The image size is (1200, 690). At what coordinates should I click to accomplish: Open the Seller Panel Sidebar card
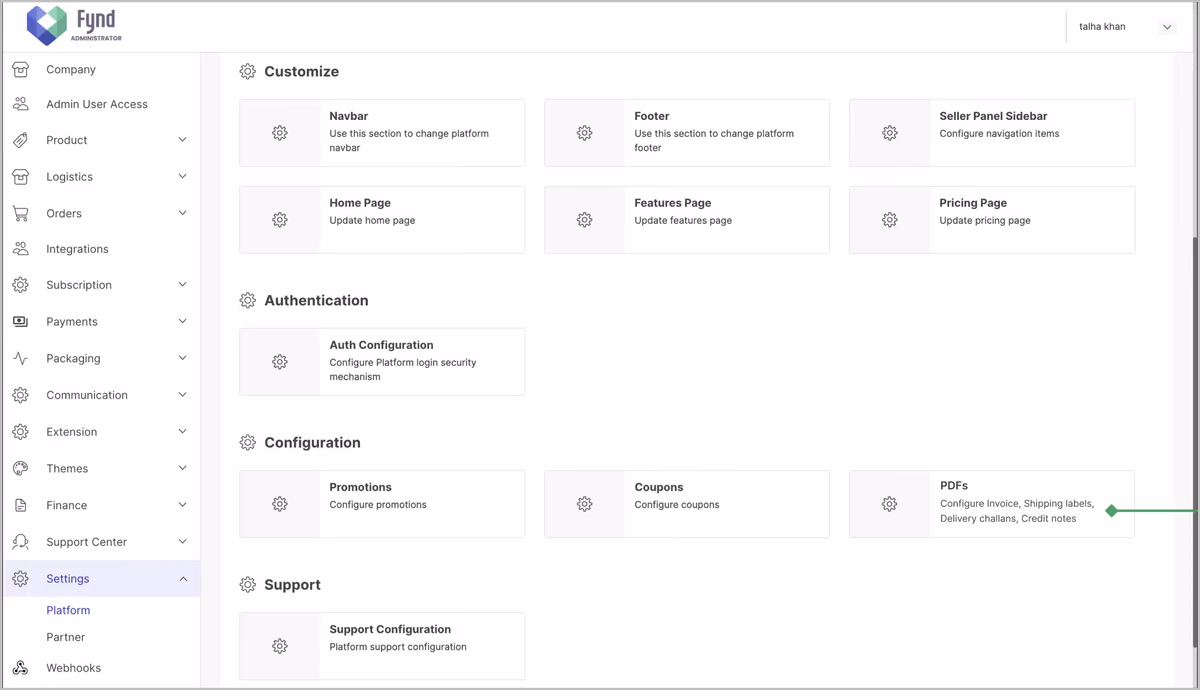[992, 133]
